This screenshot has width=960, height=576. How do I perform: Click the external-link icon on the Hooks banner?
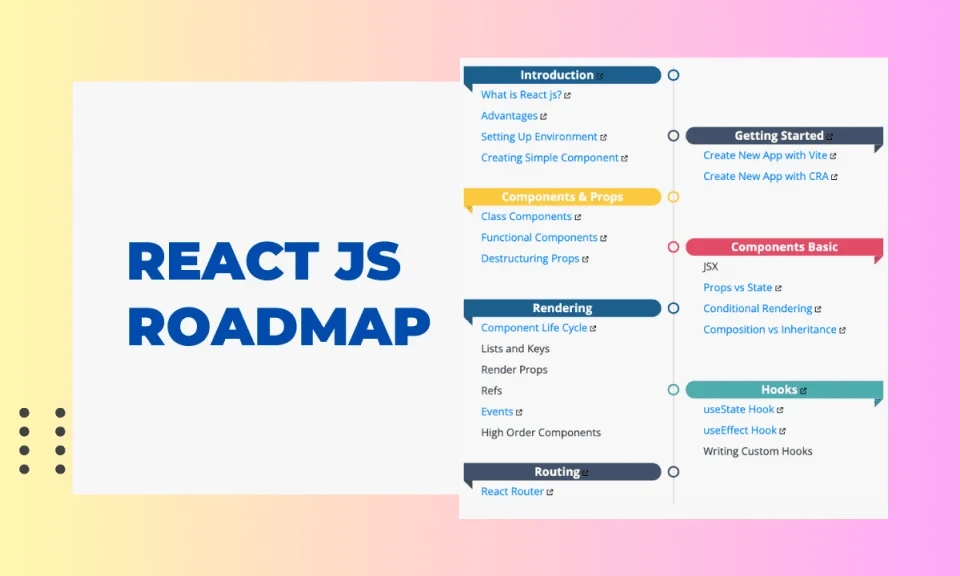click(803, 390)
